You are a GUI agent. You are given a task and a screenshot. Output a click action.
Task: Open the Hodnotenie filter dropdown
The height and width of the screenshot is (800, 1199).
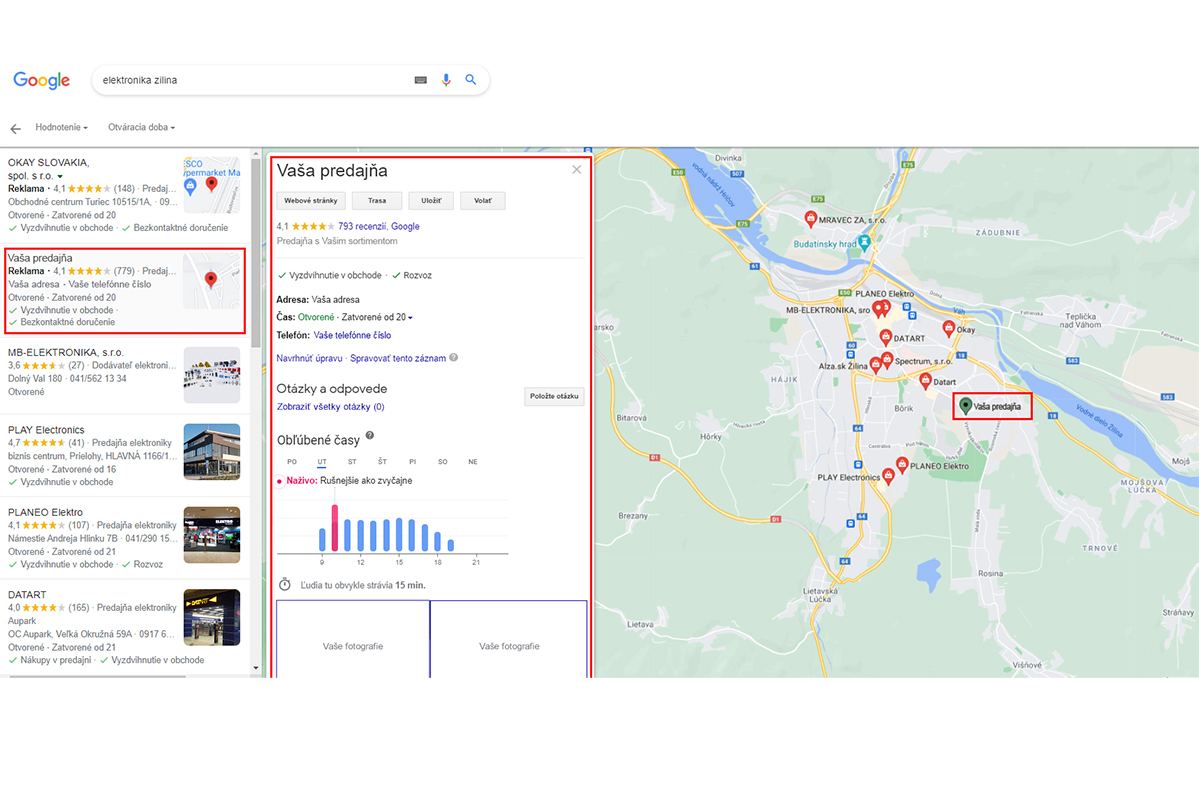click(x=61, y=128)
